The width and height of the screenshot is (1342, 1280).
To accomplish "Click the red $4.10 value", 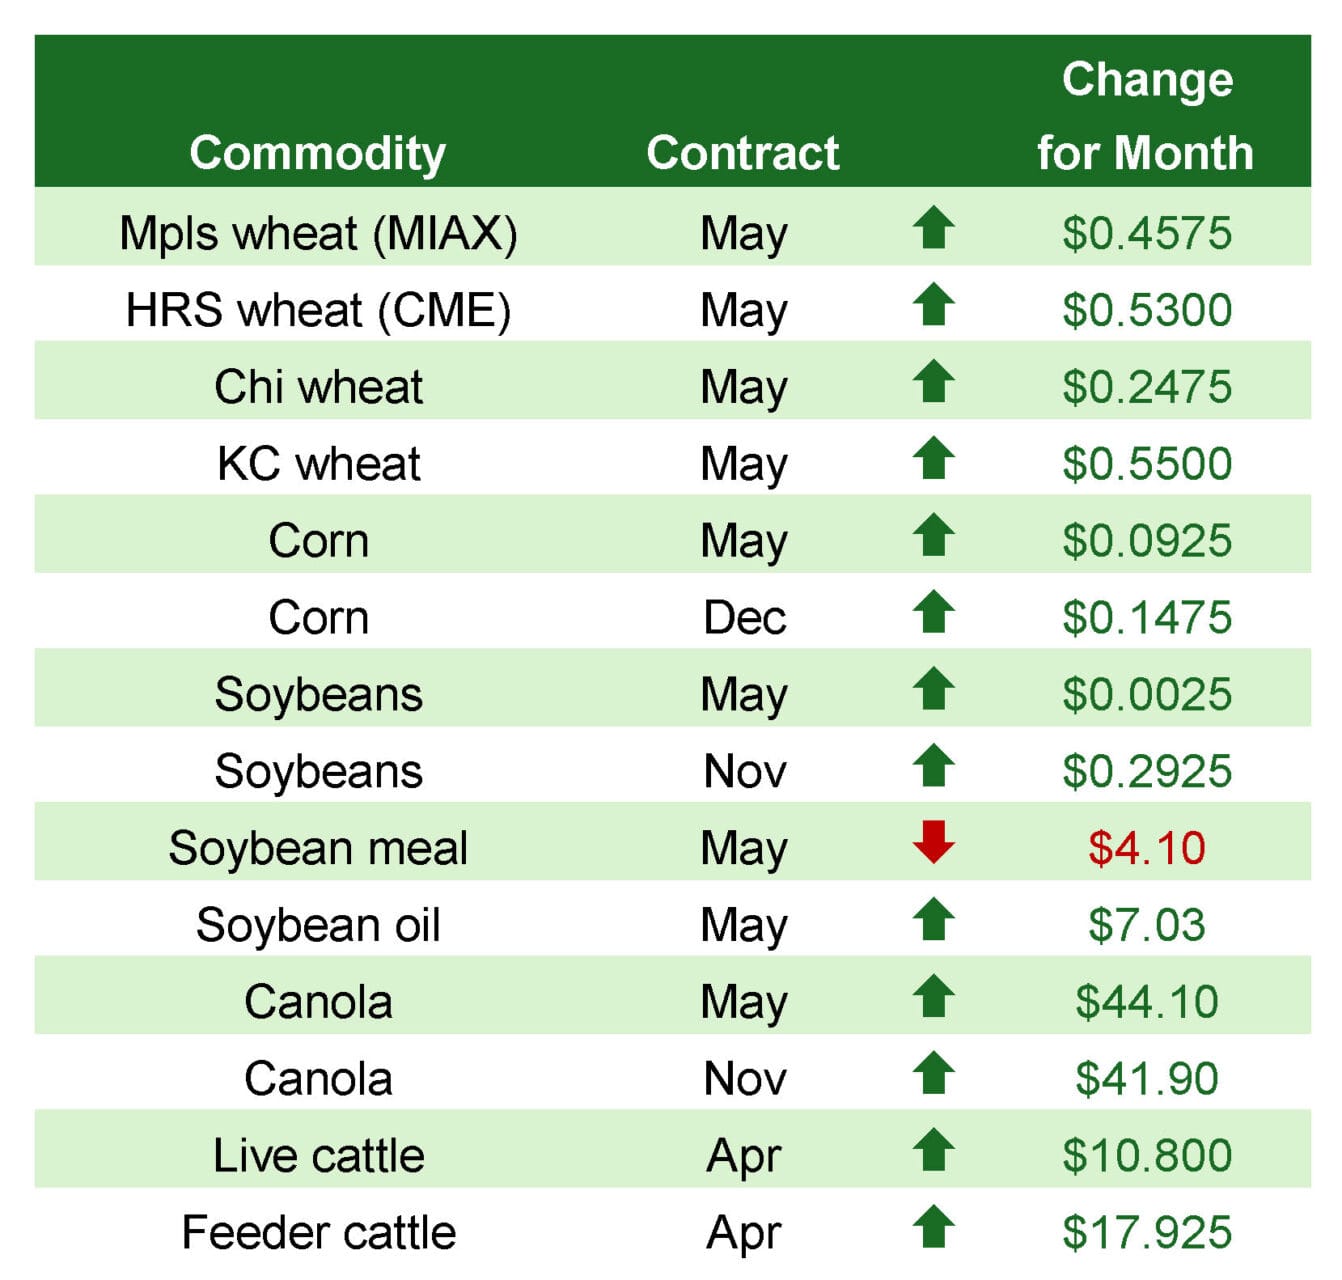I will point(1146,848).
